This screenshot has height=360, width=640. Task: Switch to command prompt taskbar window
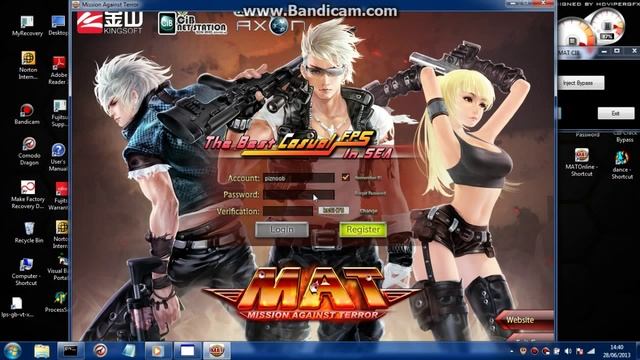tap(70, 351)
